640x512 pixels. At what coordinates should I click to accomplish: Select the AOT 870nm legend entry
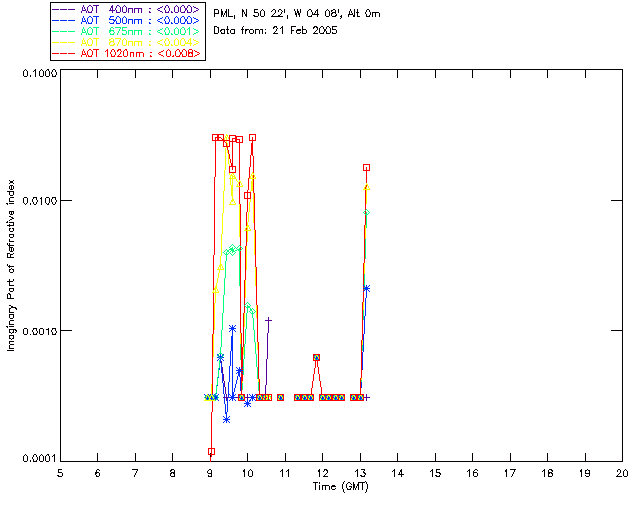(x=128, y=42)
